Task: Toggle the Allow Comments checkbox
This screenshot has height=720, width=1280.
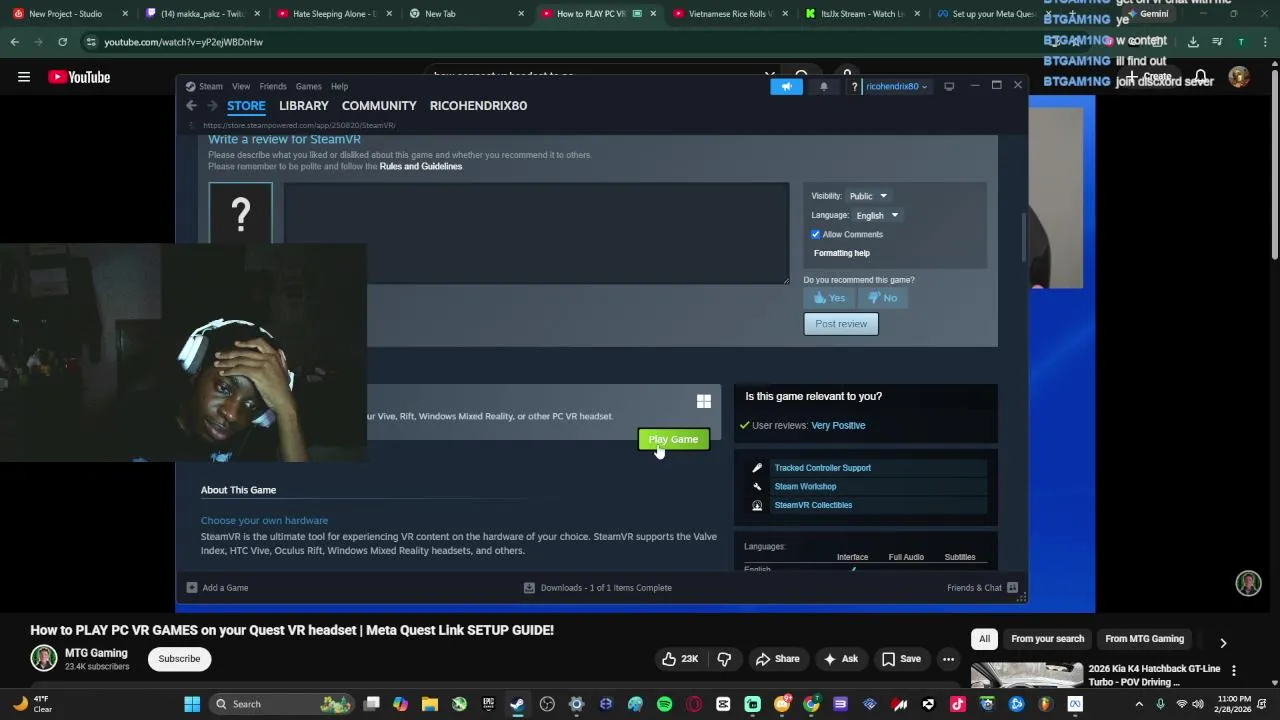Action: pyautogui.click(x=816, y=234)
